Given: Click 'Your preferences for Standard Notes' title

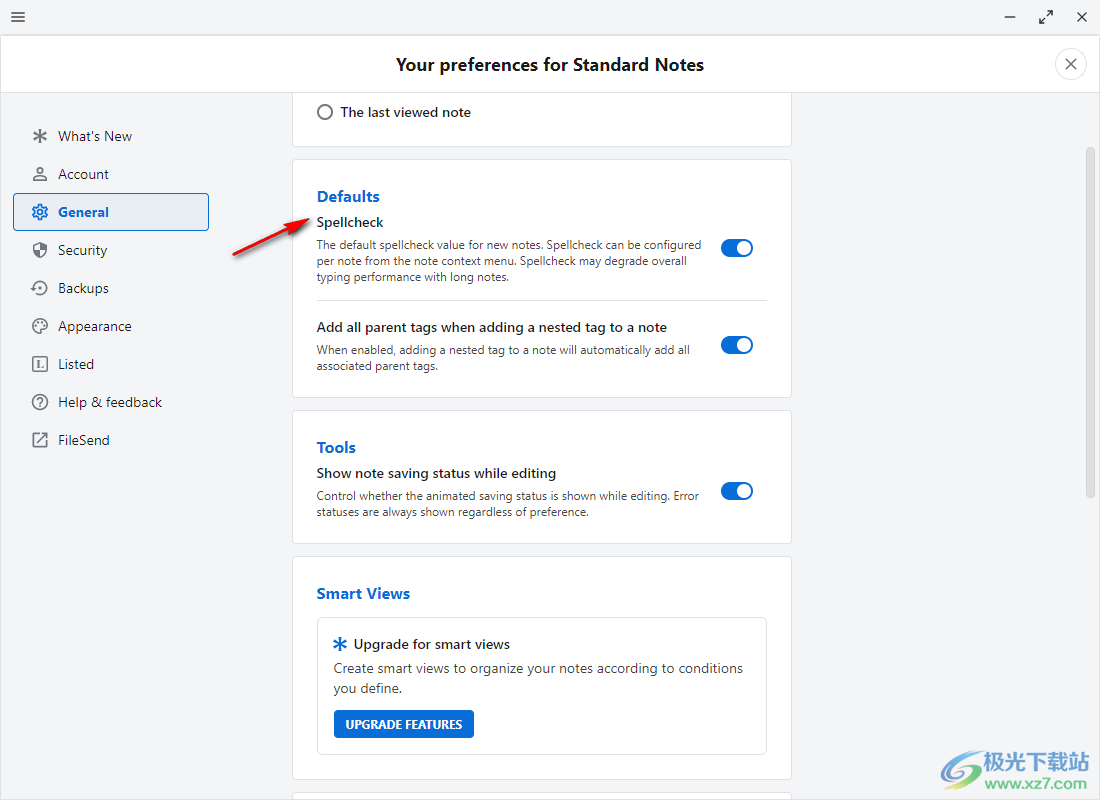Looking at the screenshot, I should click(x=550, y=65).
